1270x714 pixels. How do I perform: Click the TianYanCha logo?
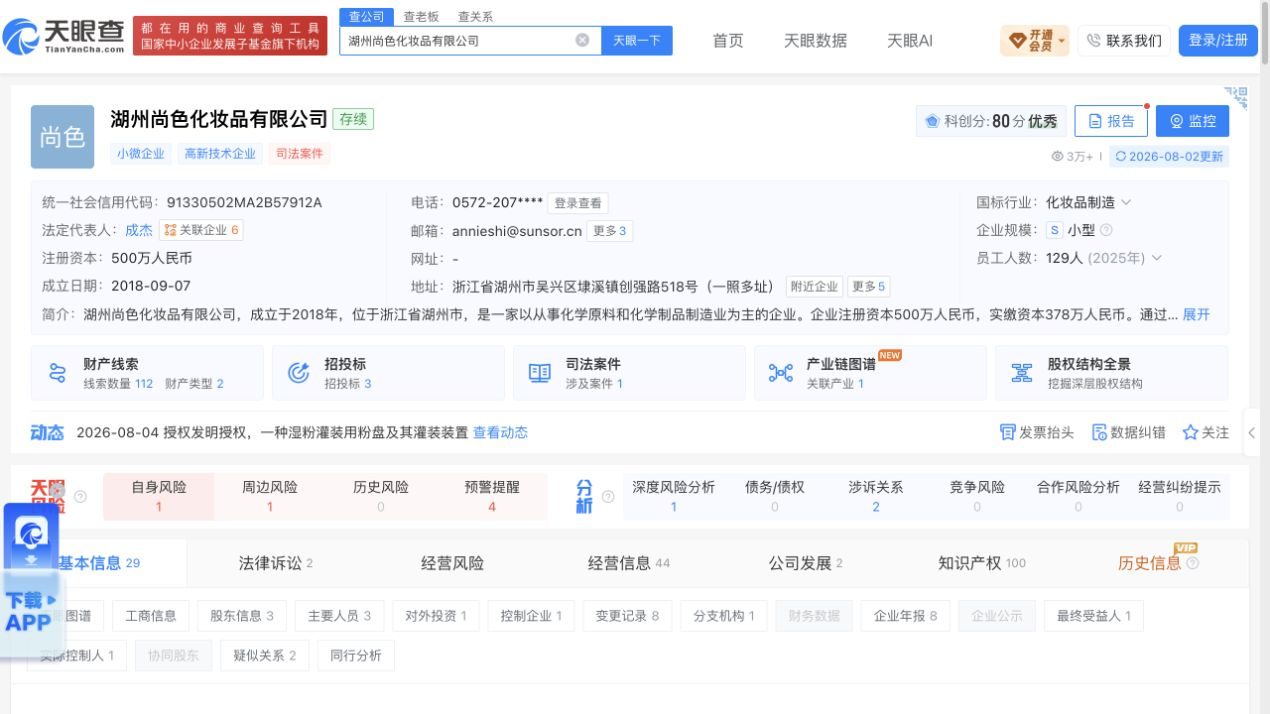(64, 37)
